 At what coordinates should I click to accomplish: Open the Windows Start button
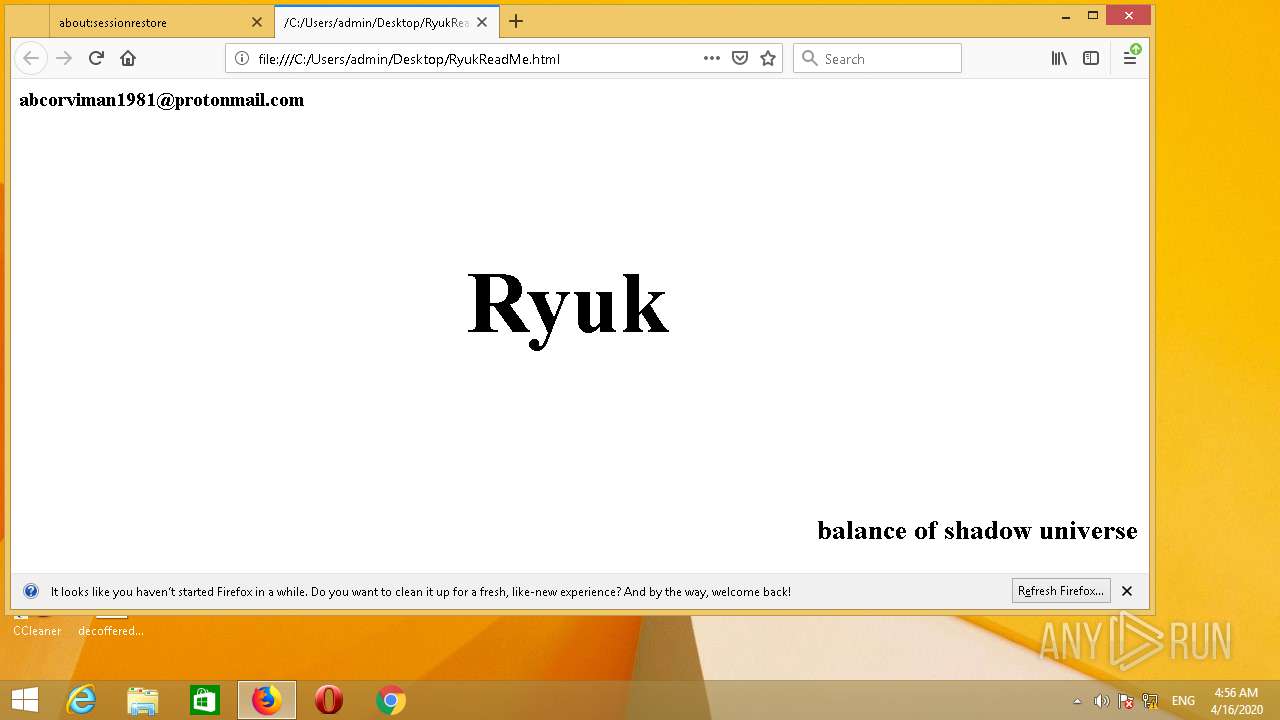pyautogui.click(x=25, y=700)
